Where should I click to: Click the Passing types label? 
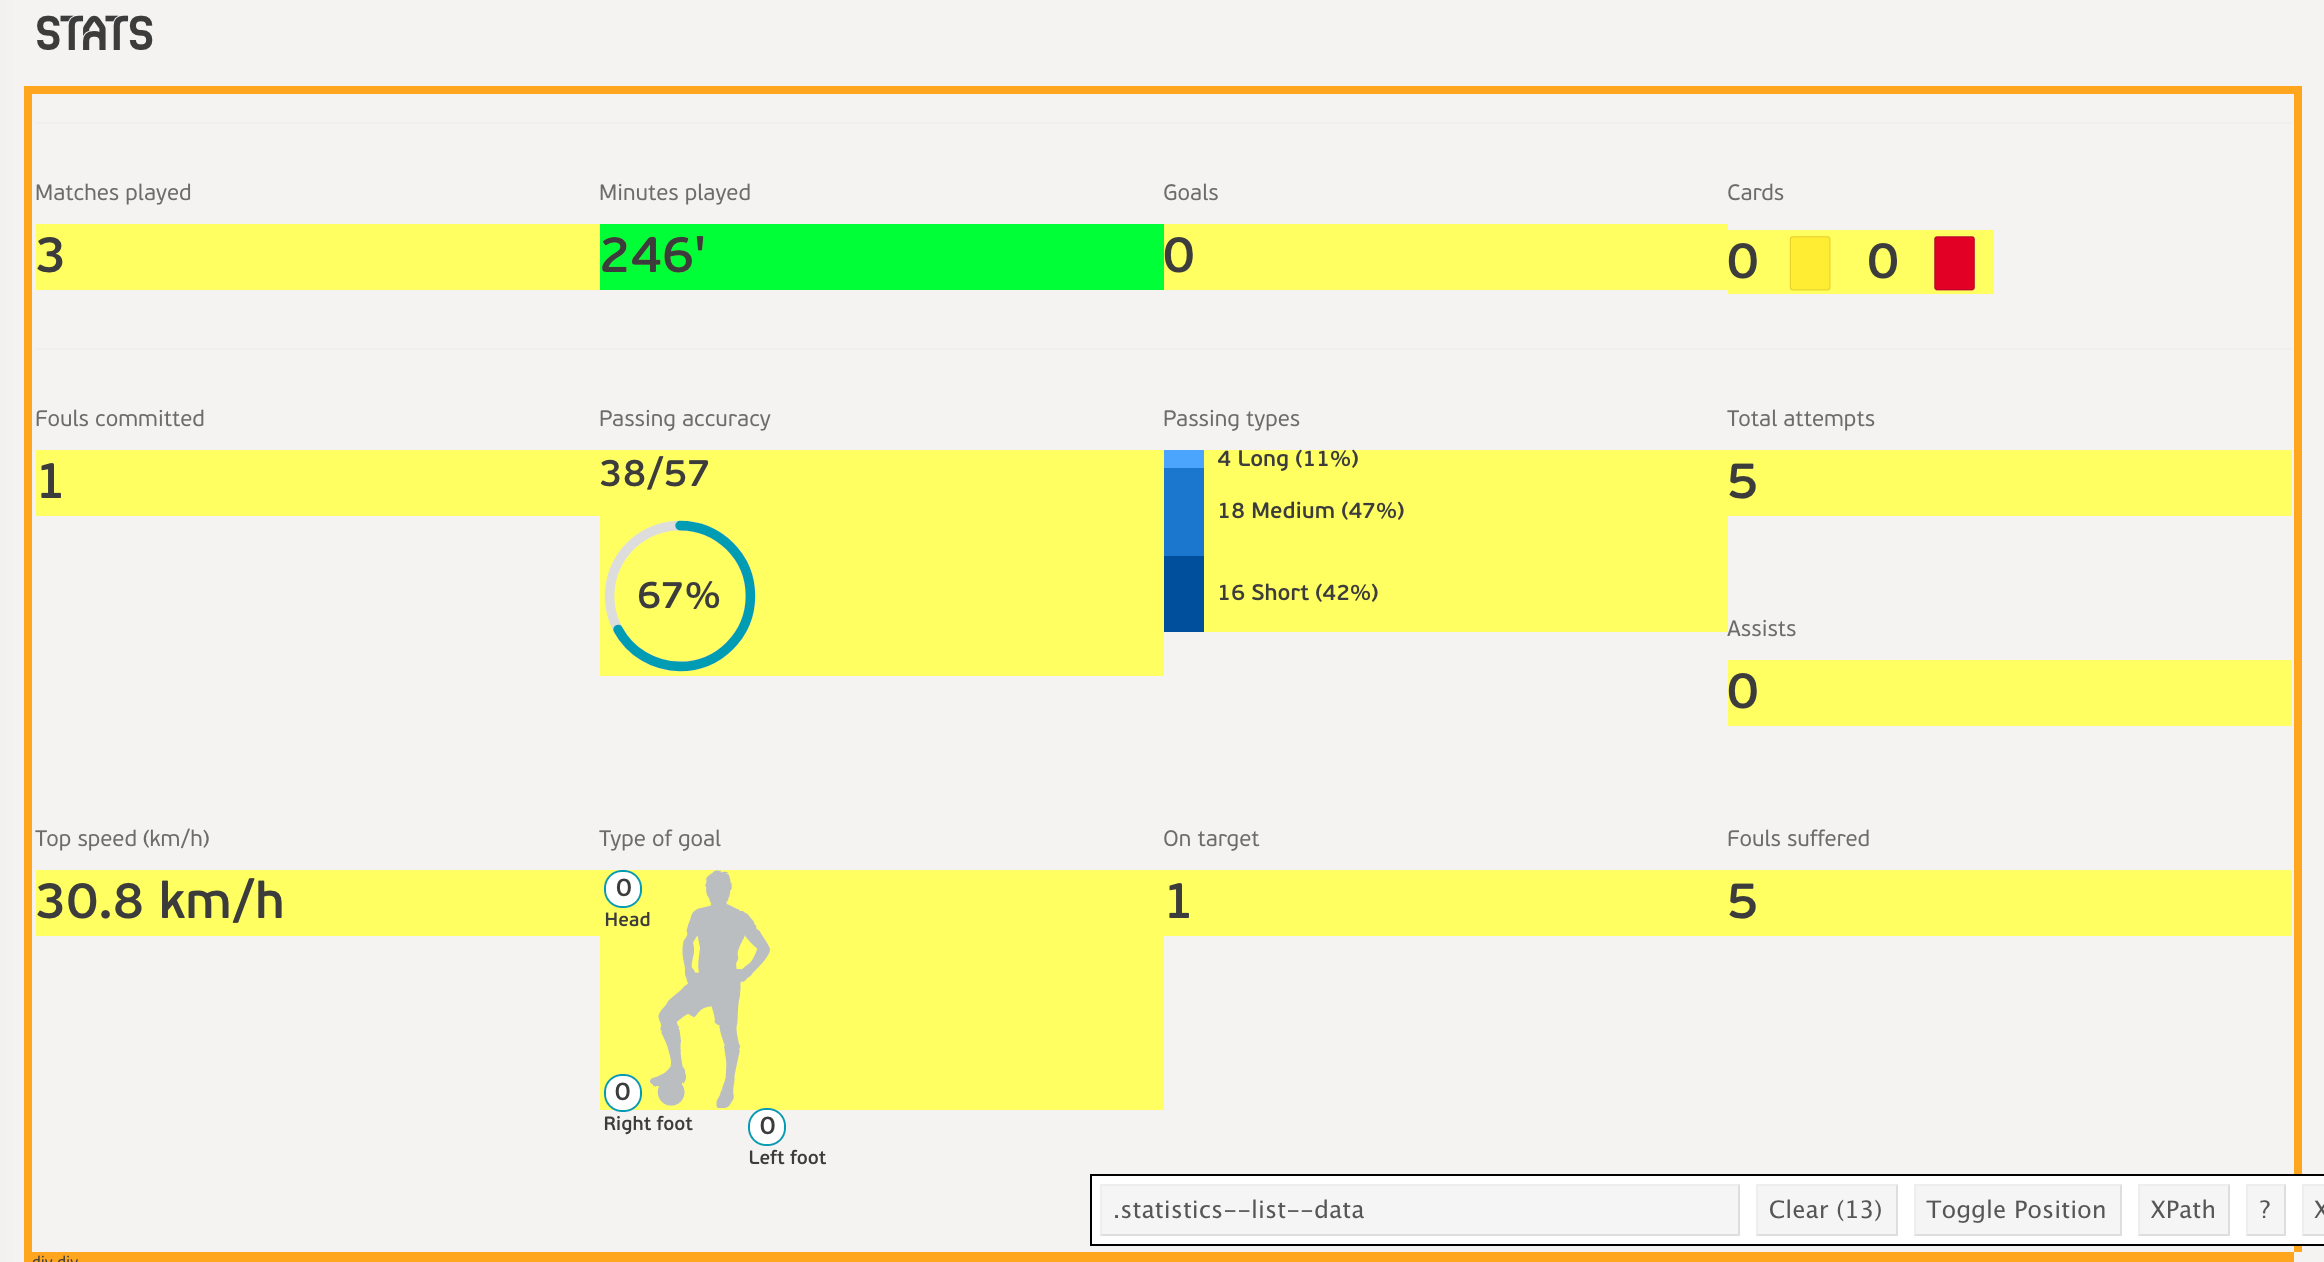pos(1231,419)
